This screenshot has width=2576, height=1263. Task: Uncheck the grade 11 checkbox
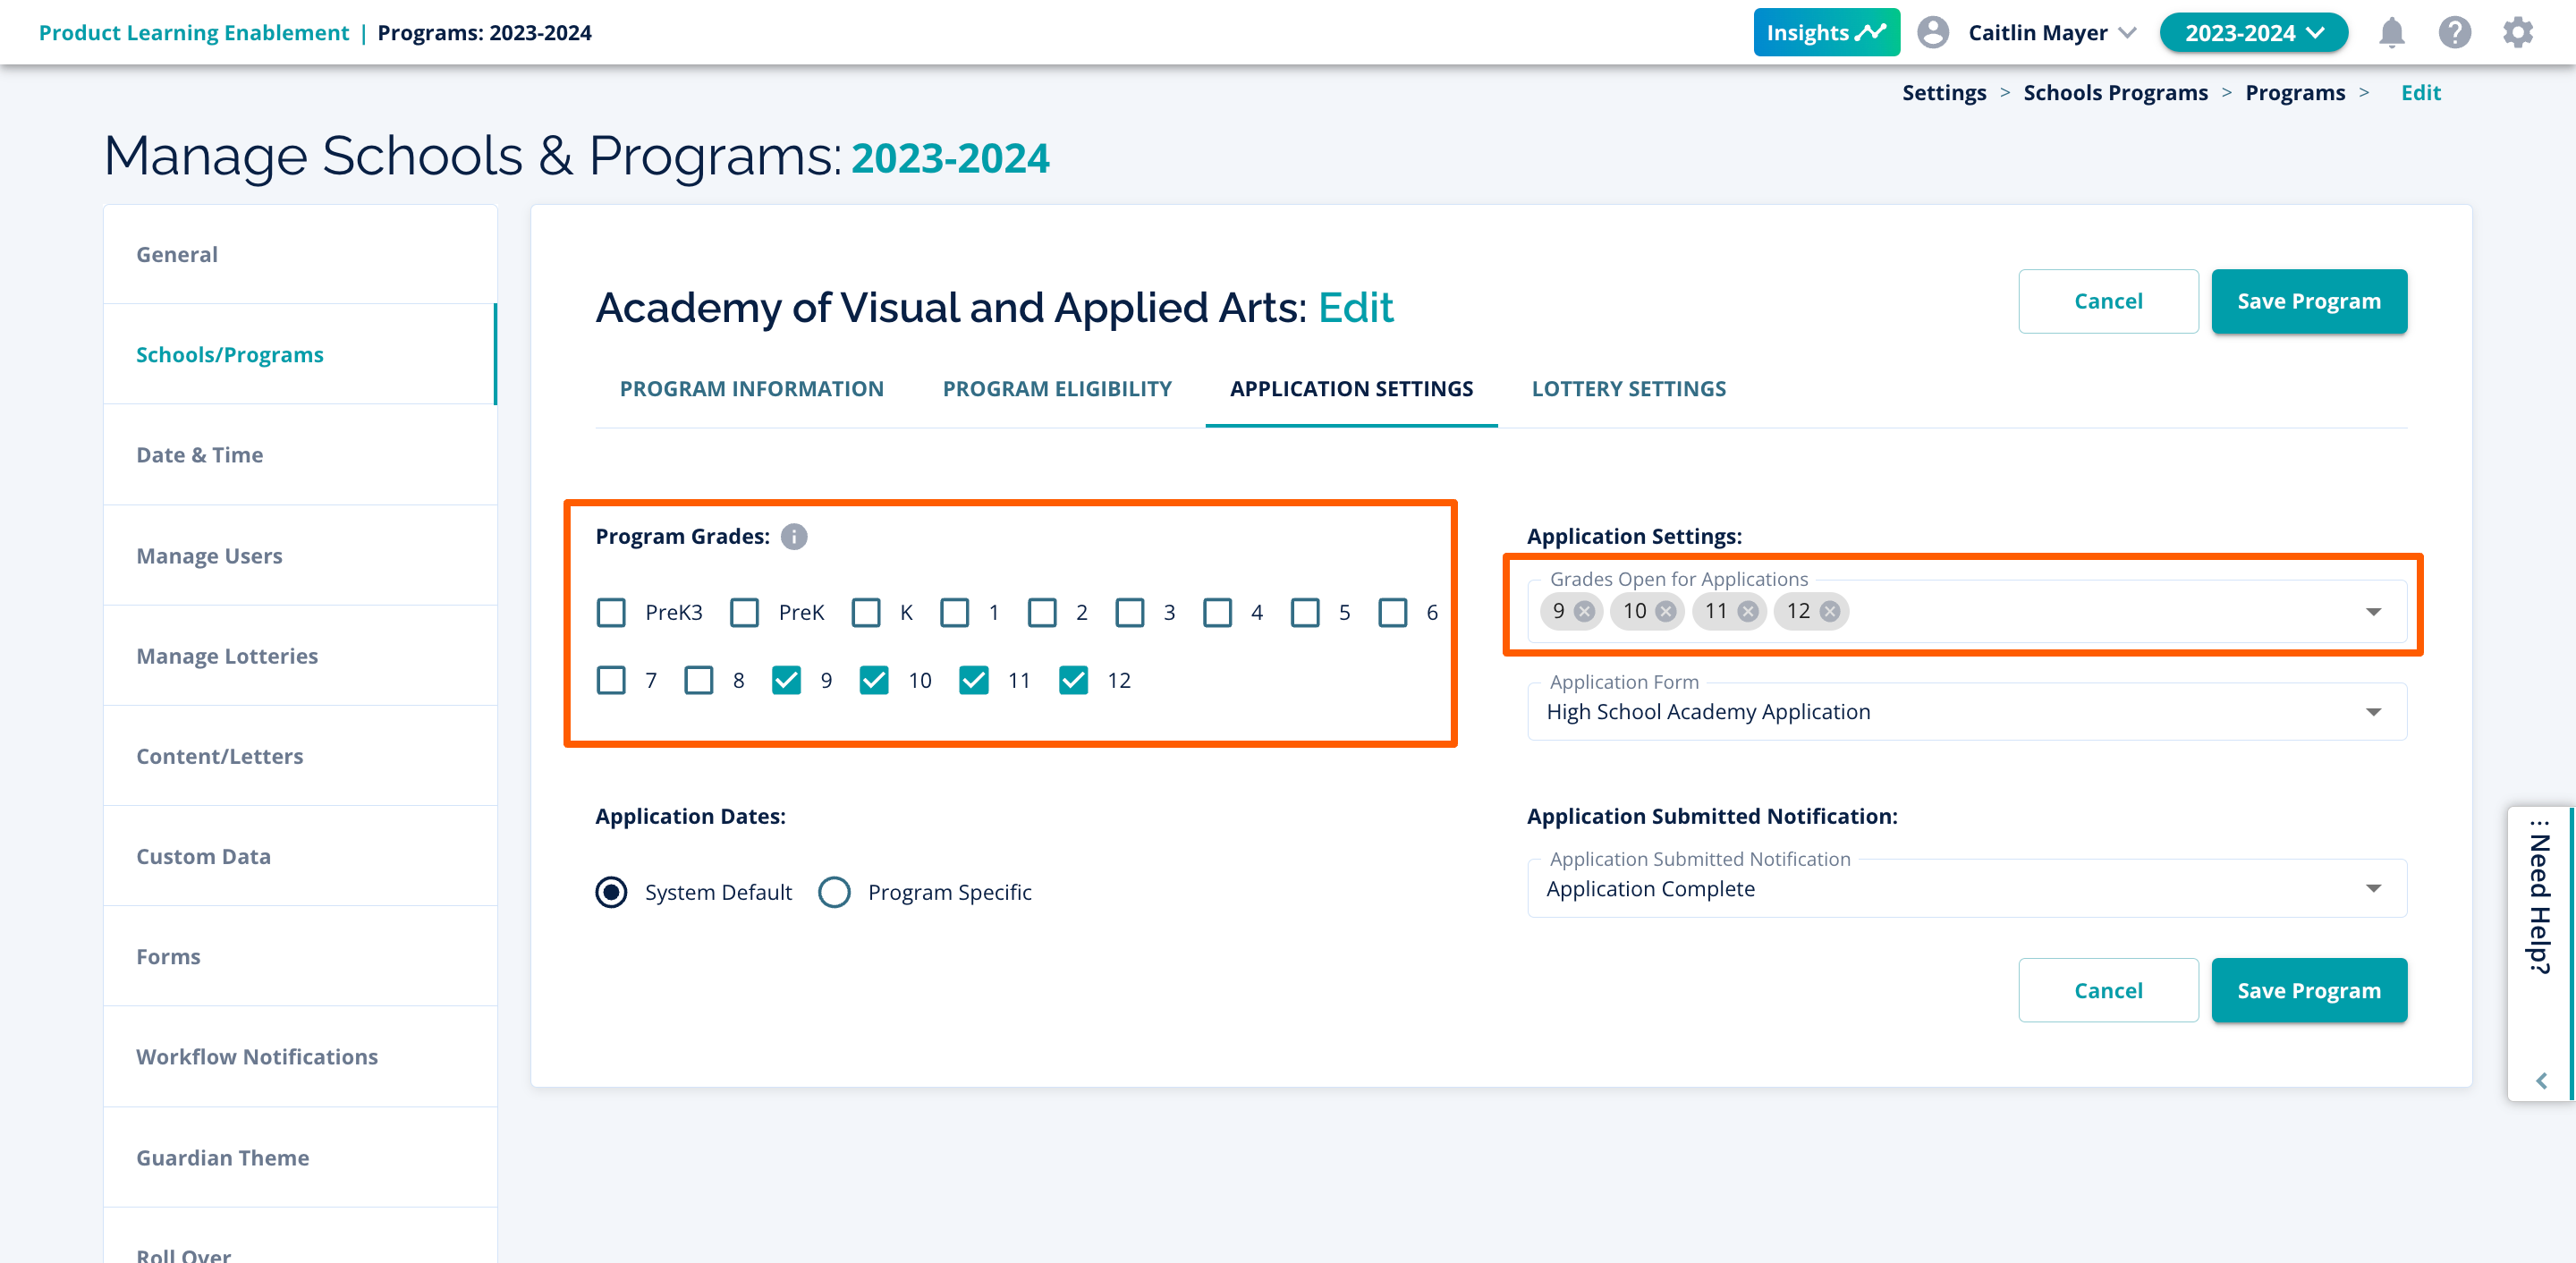pyautogui.click(x=973, y=681)
